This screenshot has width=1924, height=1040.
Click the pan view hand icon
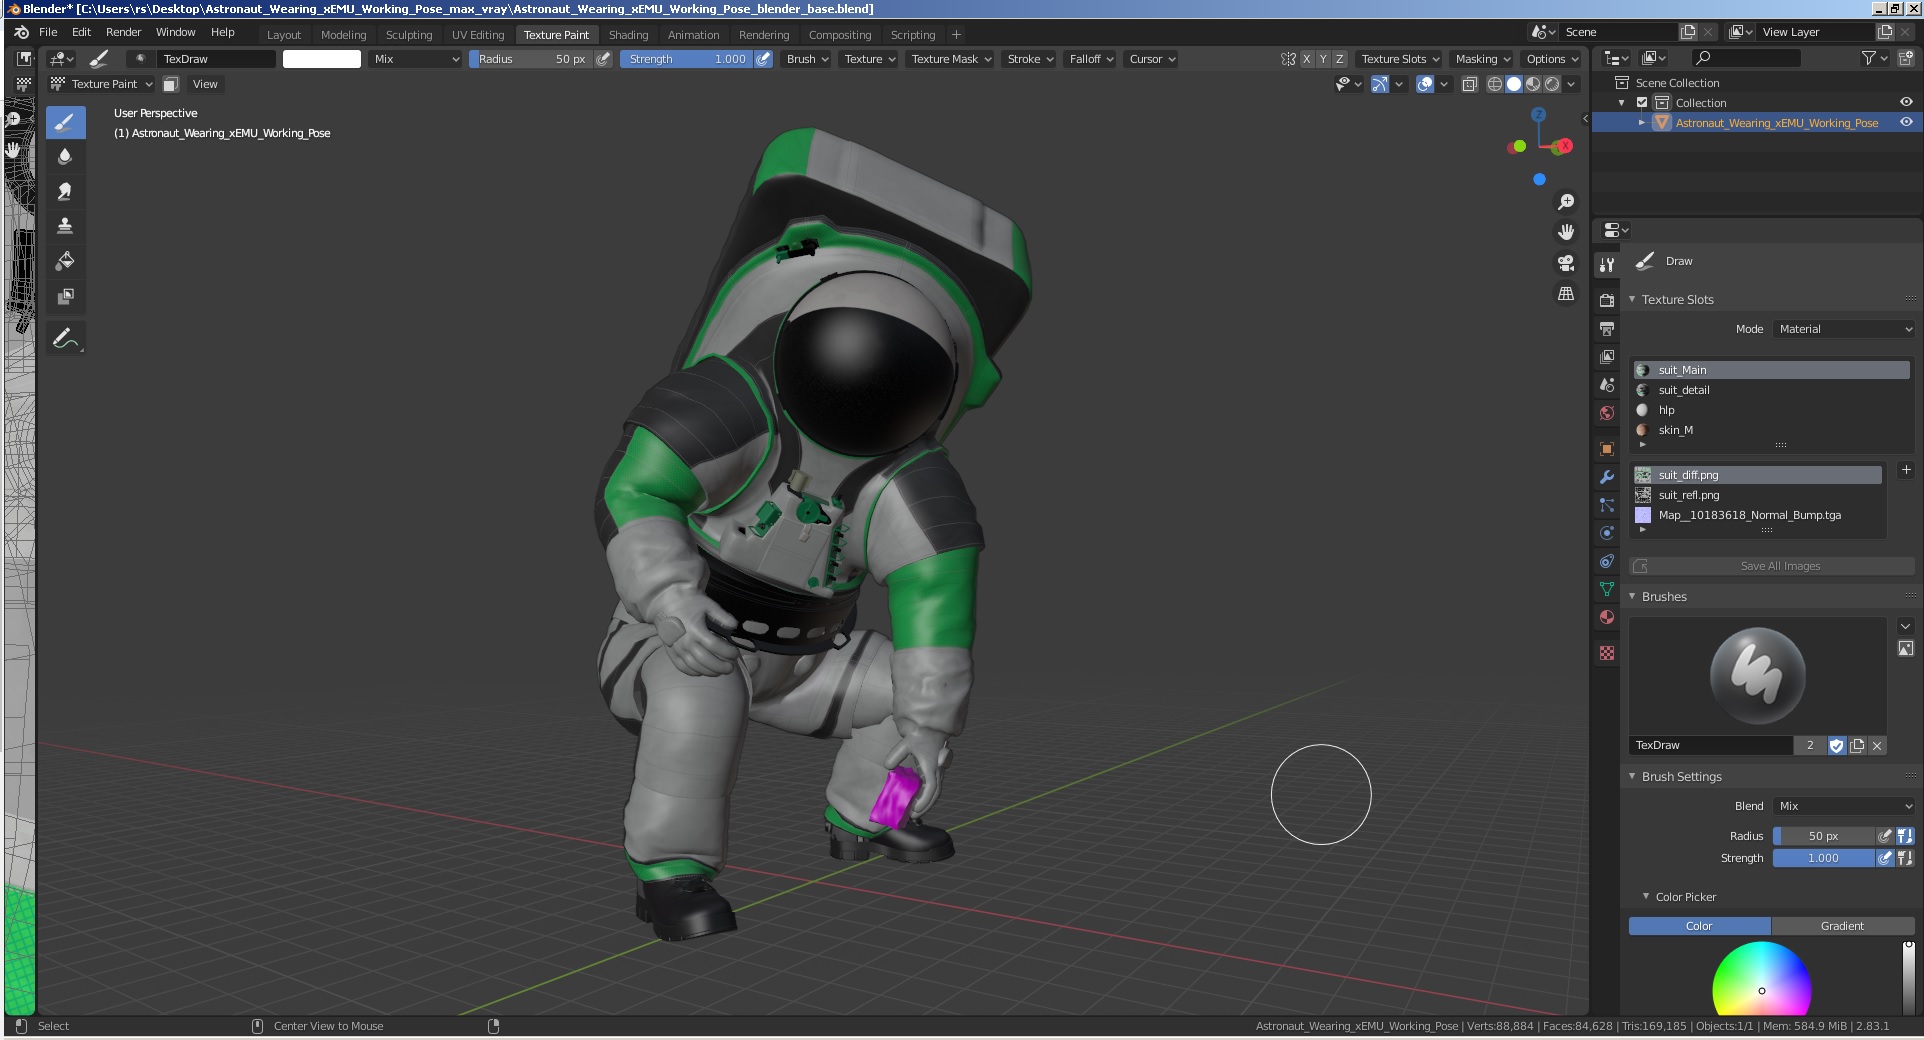(x=1566, y=232)
